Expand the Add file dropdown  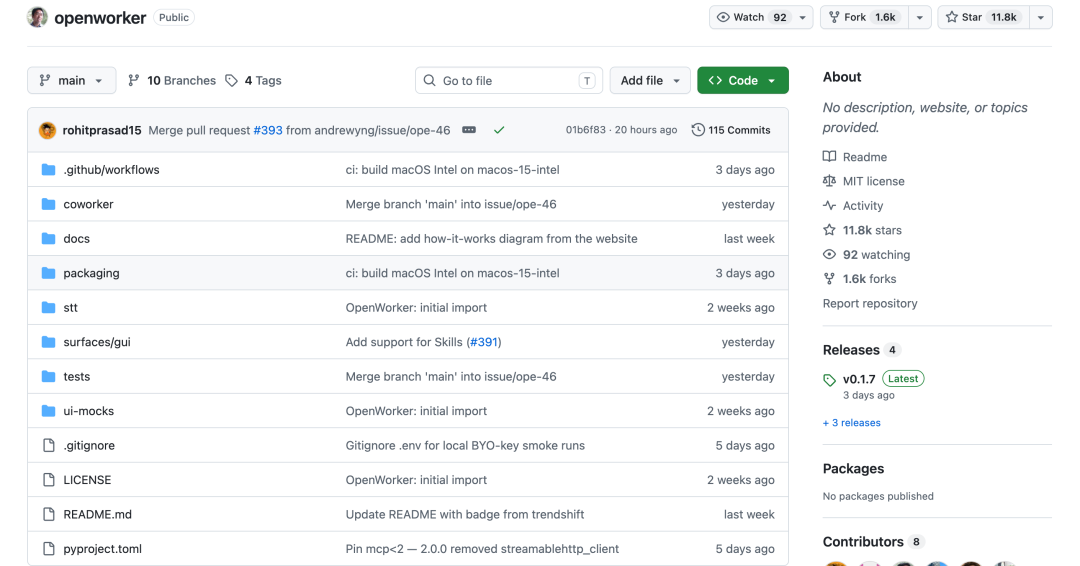click(650, 81)
